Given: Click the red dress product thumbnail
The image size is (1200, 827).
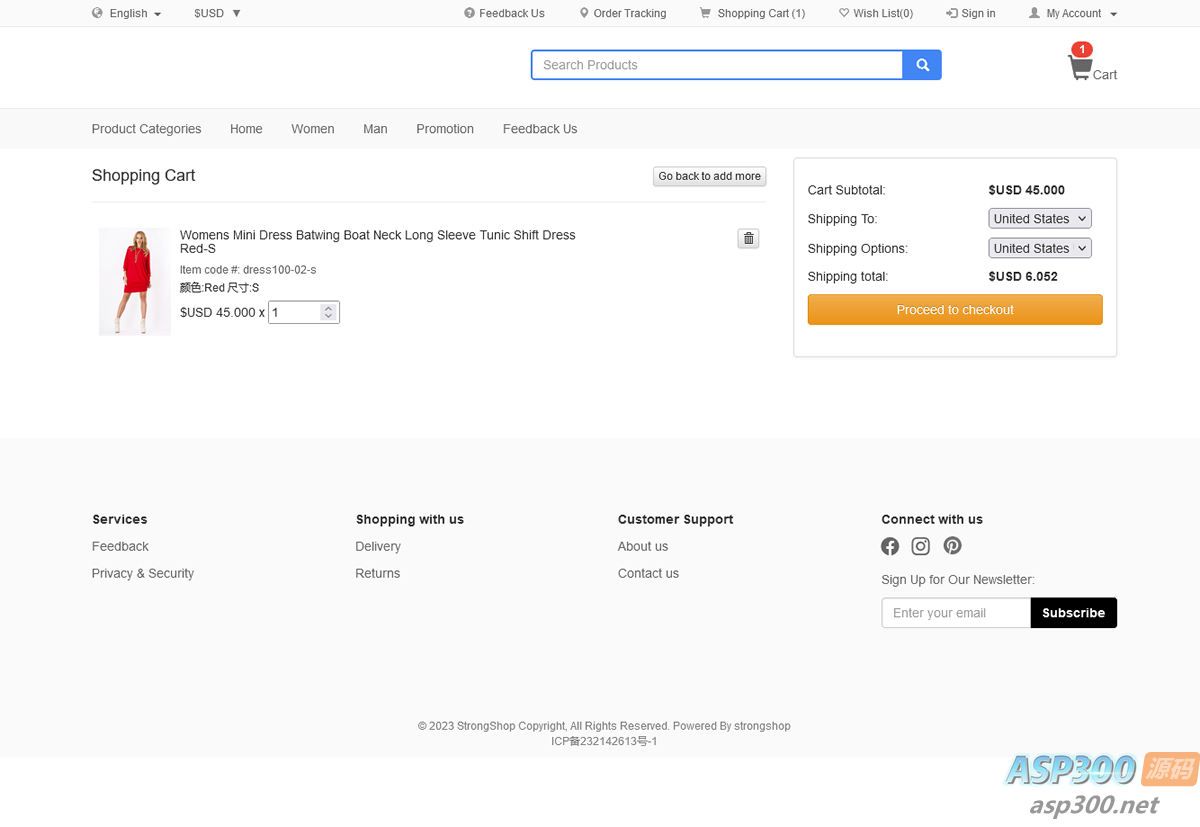Looking at the screenshot, I should pos(135,282).
